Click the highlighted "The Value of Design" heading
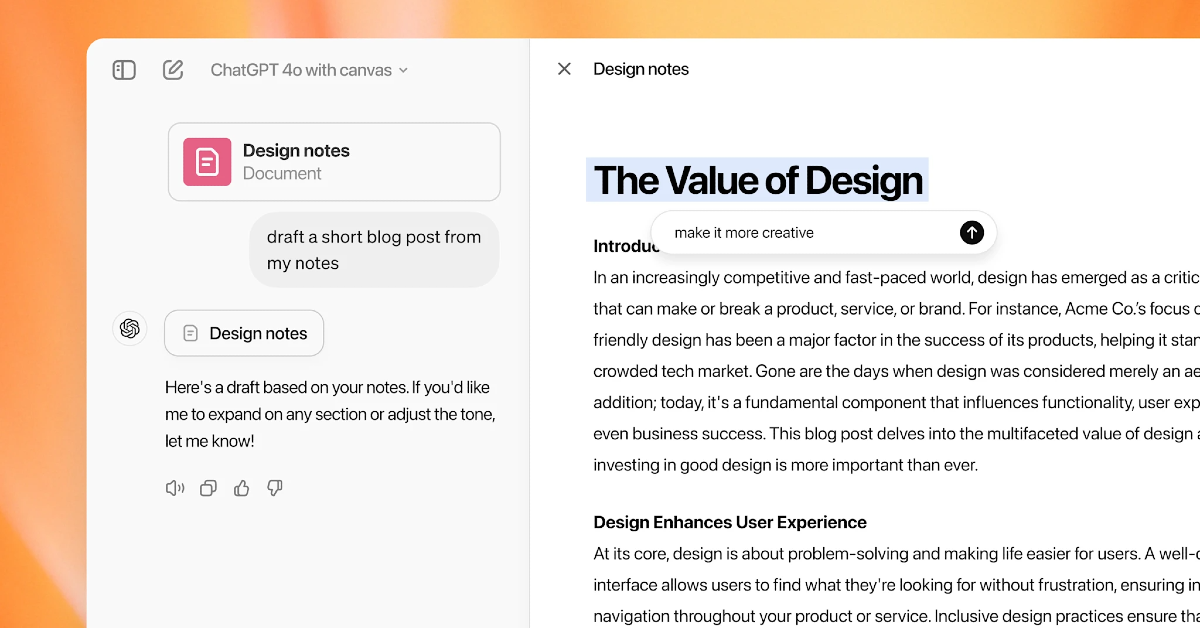The image size is (1200, 628). click(x=758, y=181)
